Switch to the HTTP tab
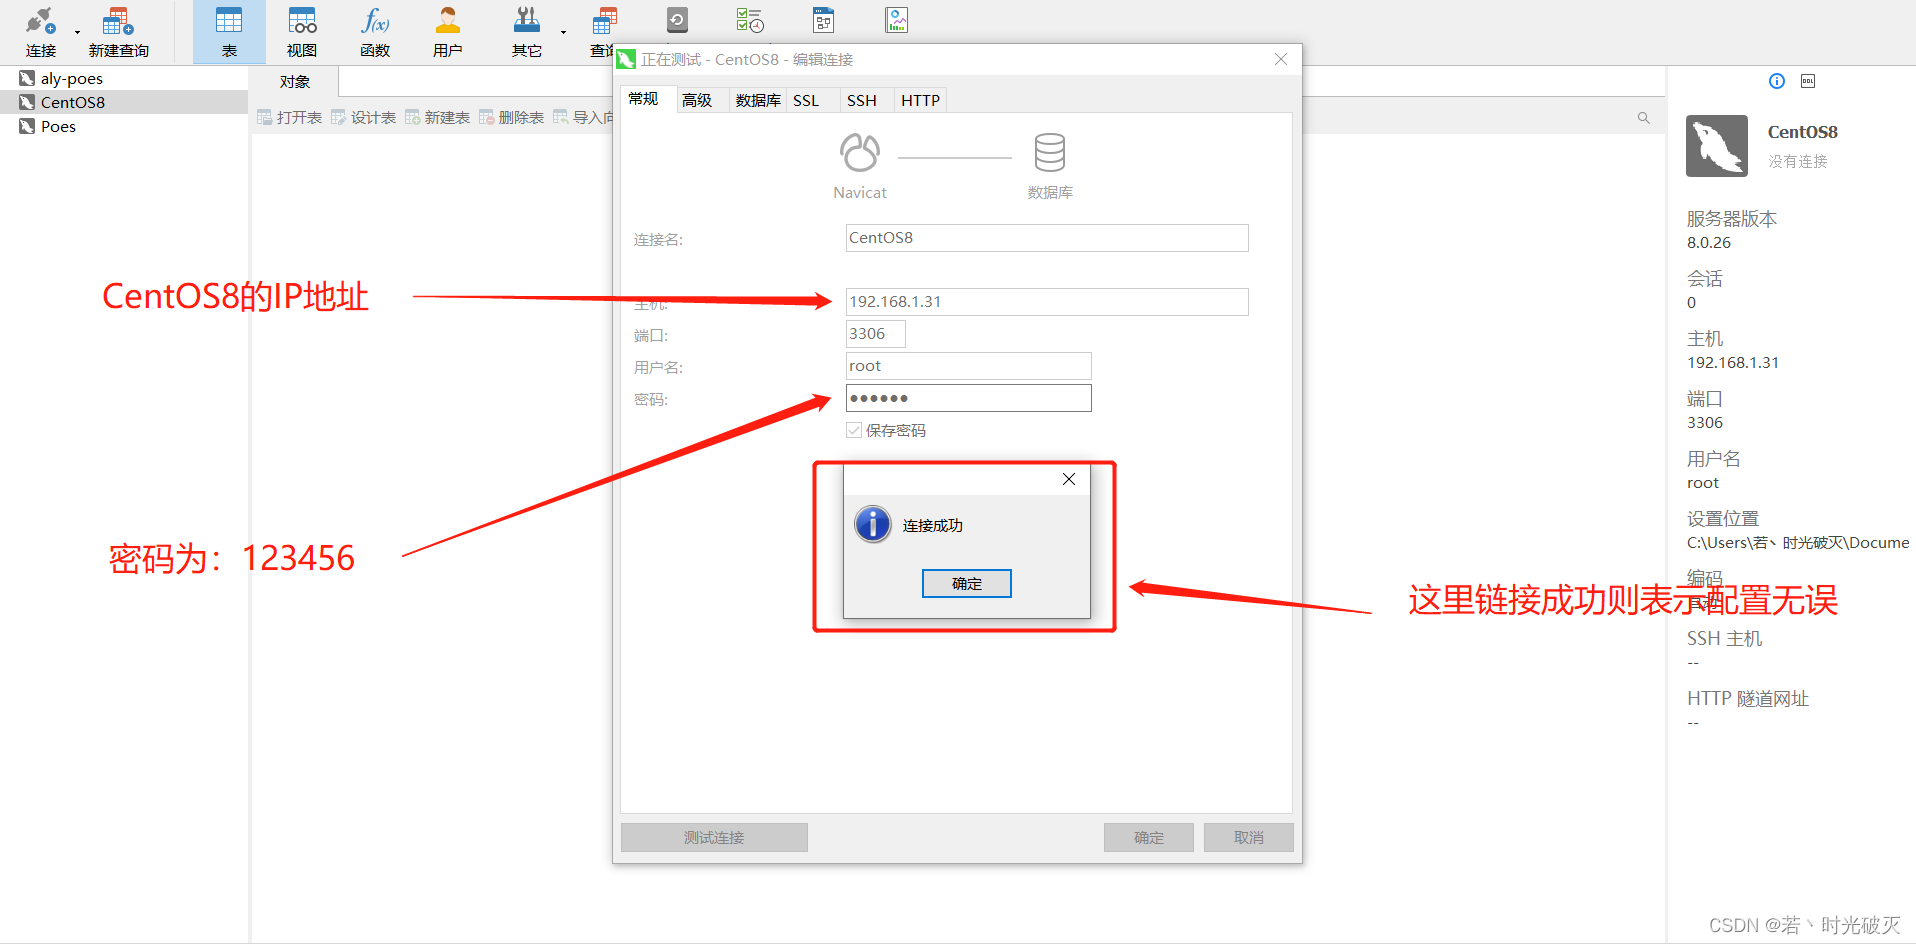Screen dimensions: 1916x944 point(920,100)
